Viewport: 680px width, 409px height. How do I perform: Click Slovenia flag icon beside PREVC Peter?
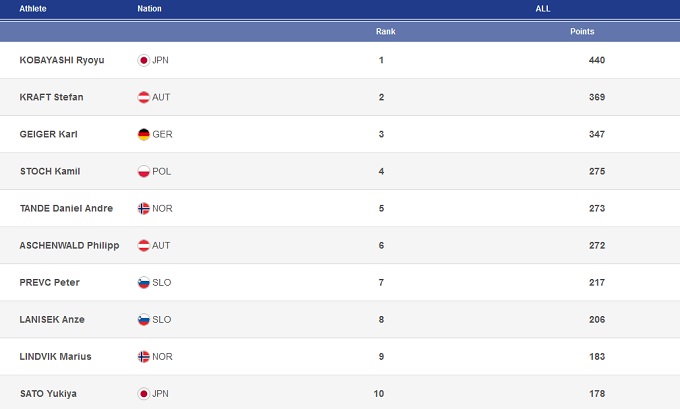[x=143, y=282]
